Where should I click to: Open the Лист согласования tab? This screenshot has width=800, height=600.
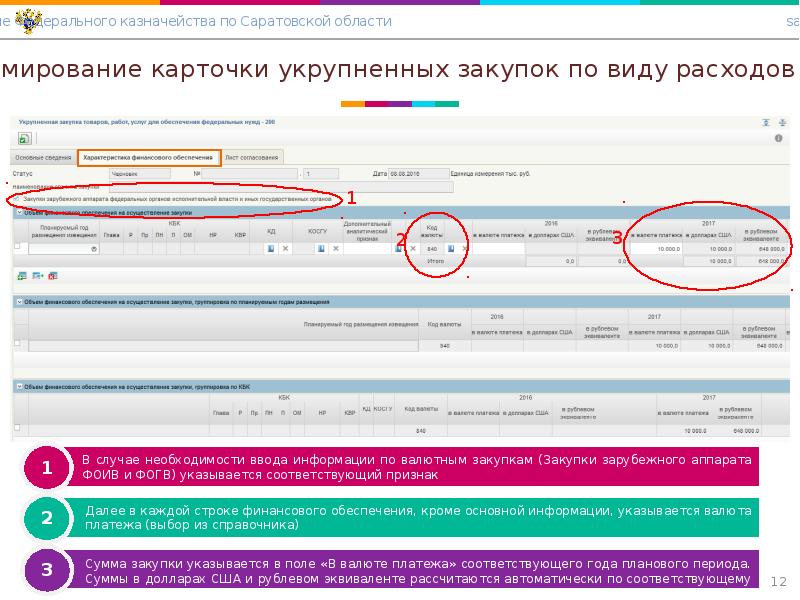(252, 157)
